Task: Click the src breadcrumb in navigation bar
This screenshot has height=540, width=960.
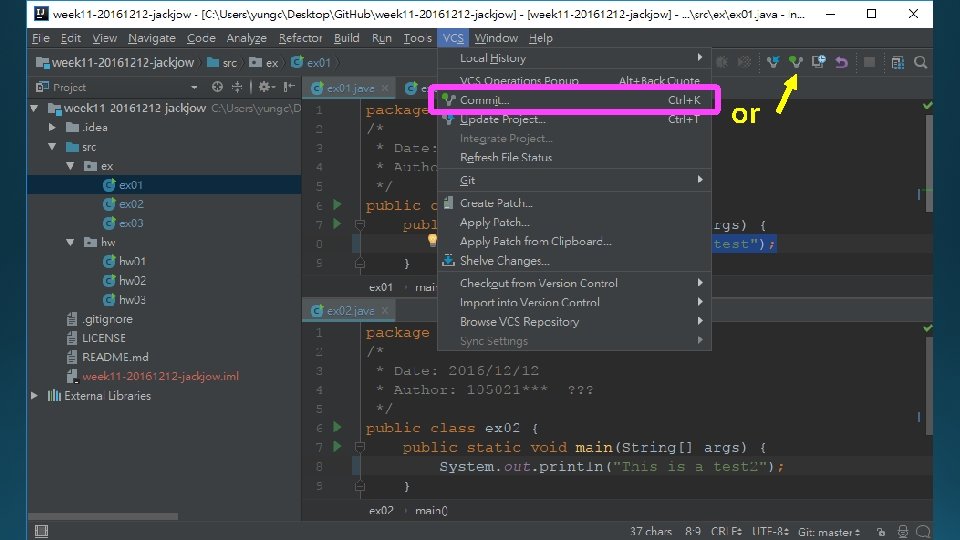Action: (x=222, y=62)
